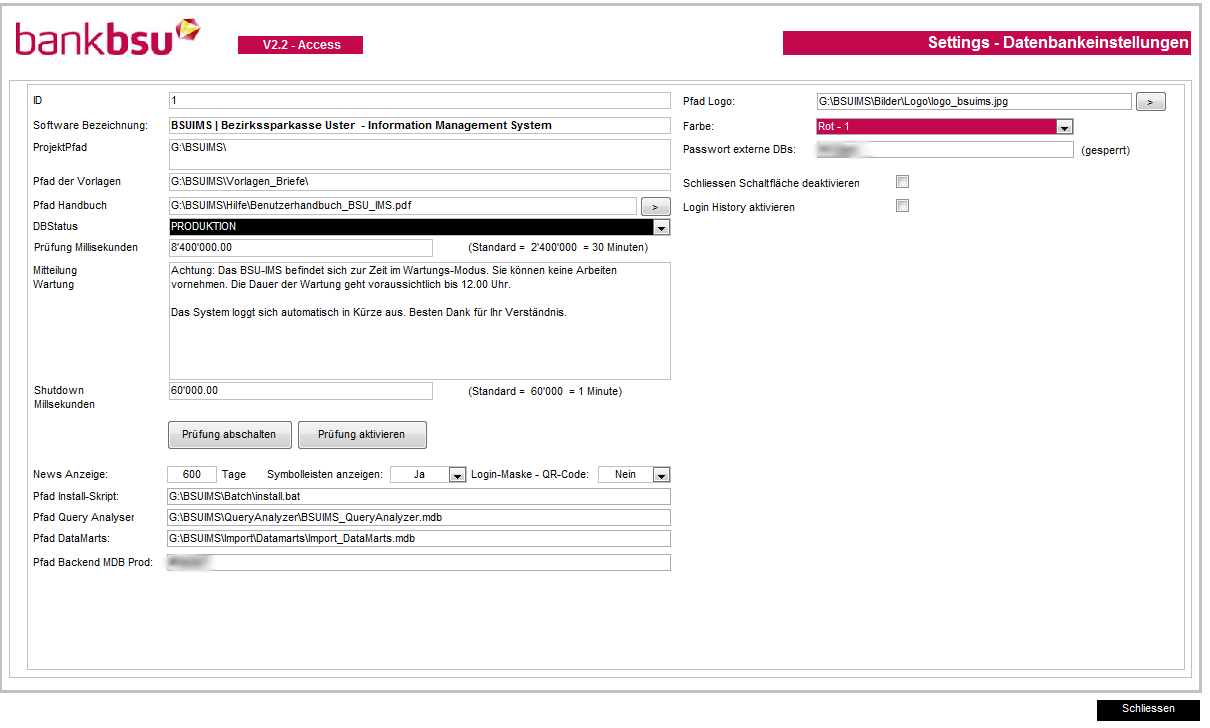This screenshot has width=1210, height=728.
Task: Open the Login-Maske QR-Code dropdown
Action: point(660,474)
